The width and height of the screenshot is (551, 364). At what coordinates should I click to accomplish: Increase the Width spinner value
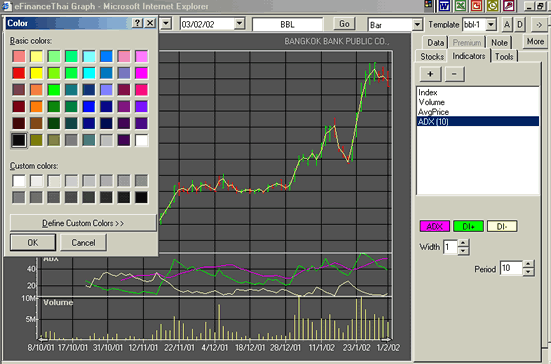pyautogui.click(x=463, y=243)
